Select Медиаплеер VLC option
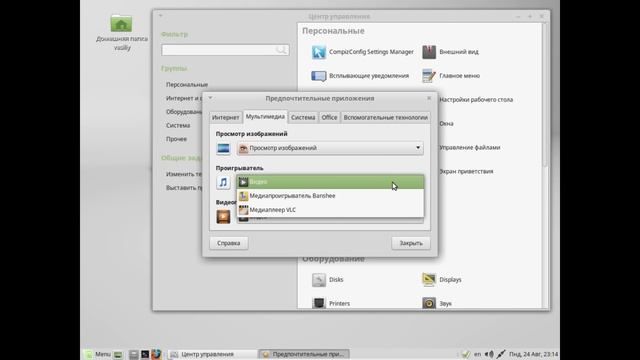640x360 pixels. tap(330, 210)
